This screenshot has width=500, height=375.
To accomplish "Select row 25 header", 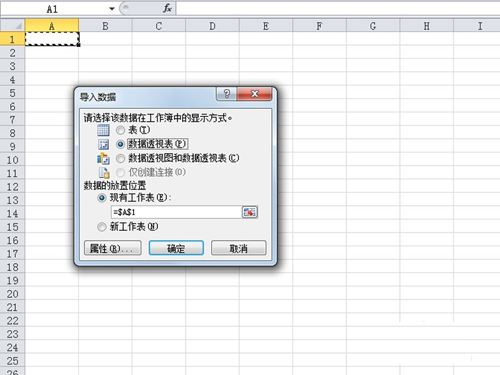I will pos(12,361).
